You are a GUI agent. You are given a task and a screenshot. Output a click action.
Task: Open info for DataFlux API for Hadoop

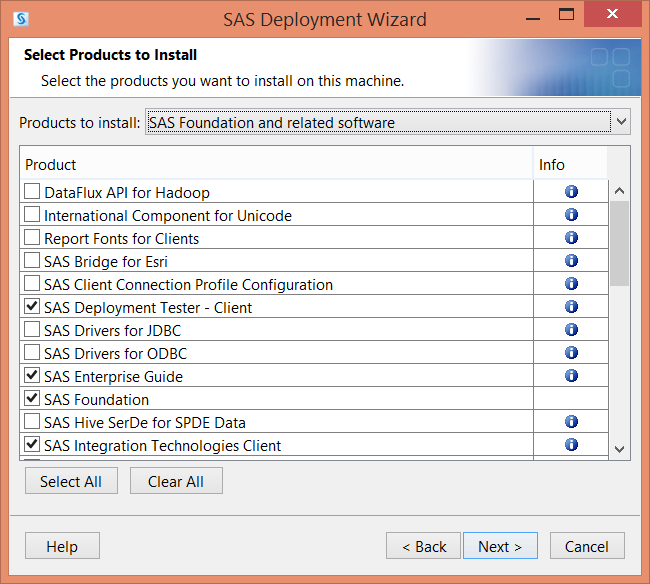tap(571, 191)
